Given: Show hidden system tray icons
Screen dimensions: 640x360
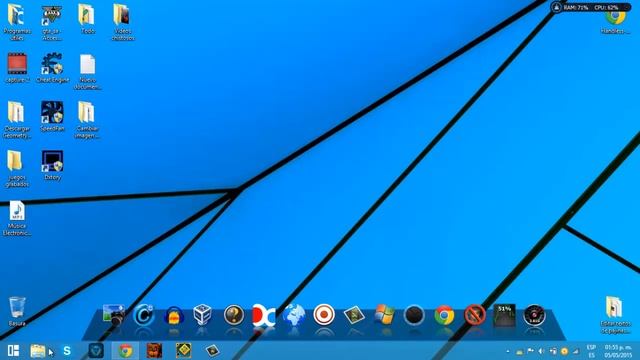Looking at the screenshot, I should (x=508, y=351).
